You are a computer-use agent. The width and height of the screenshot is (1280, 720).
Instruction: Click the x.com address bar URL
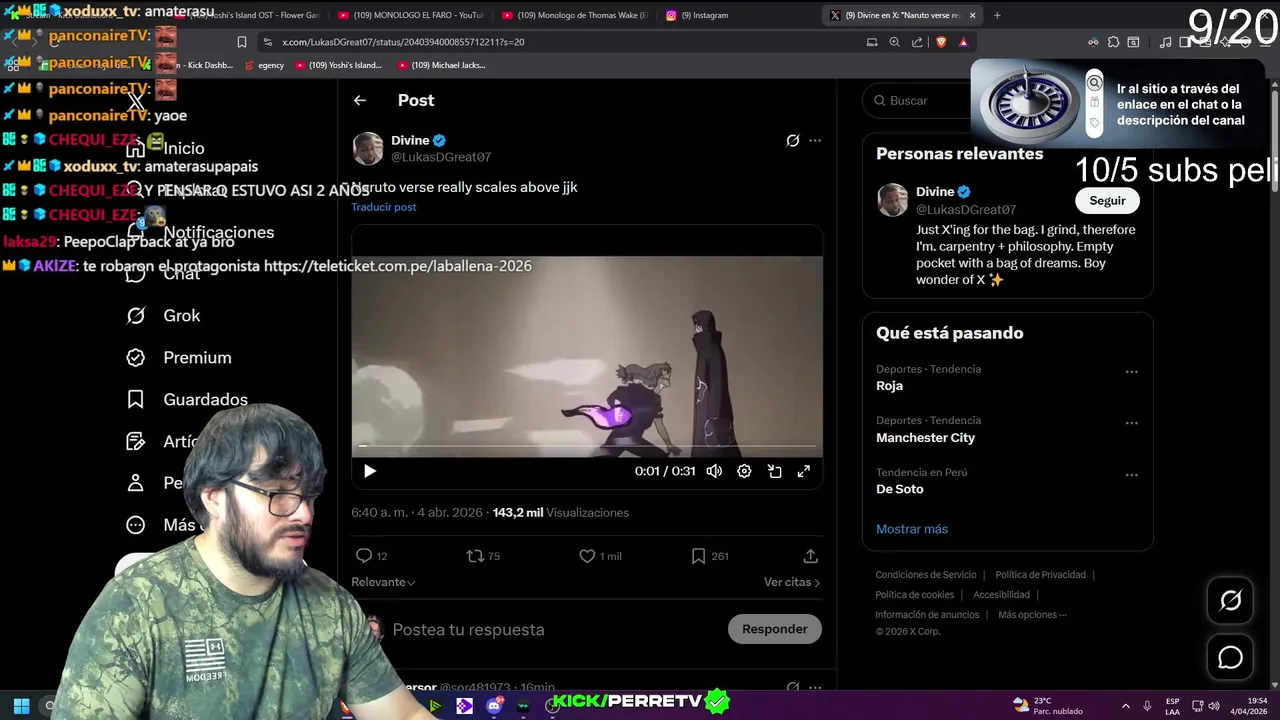coord(403,42)
